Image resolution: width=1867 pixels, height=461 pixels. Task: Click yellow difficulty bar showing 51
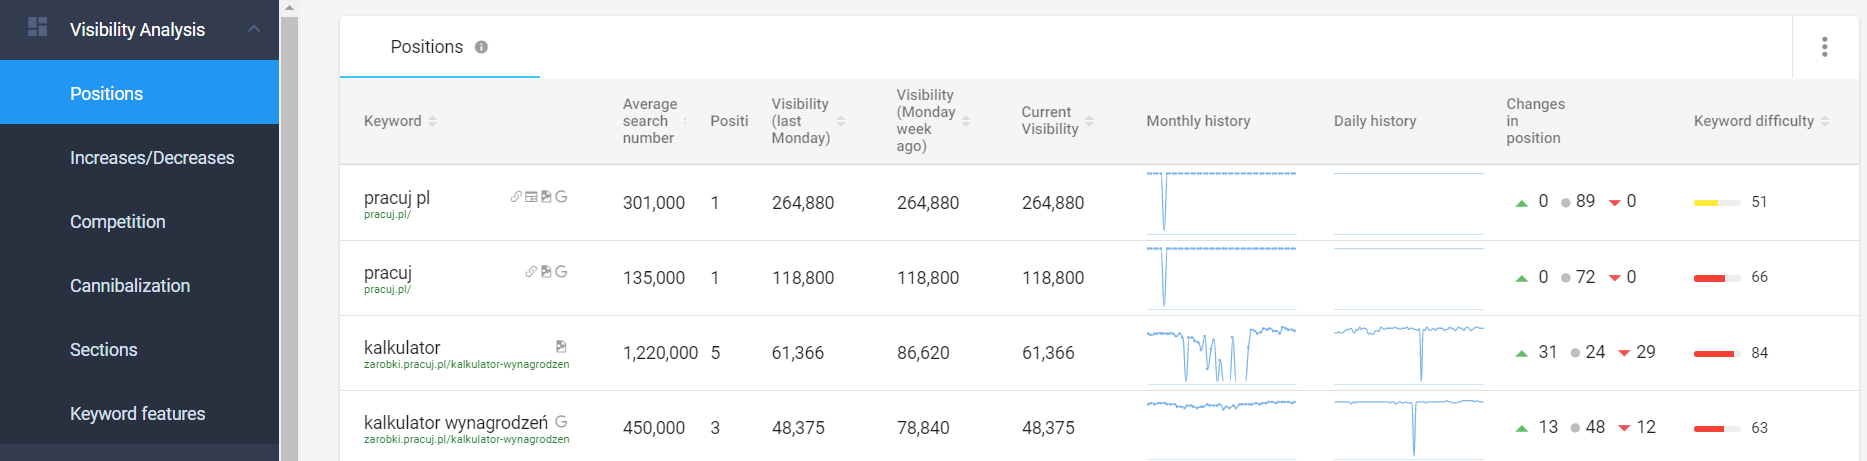tap(1716, 203)
